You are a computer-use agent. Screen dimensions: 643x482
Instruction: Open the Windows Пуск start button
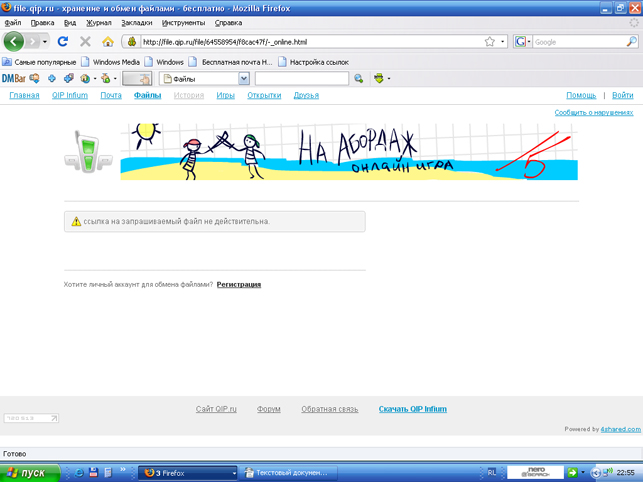(x=30, y=473)
